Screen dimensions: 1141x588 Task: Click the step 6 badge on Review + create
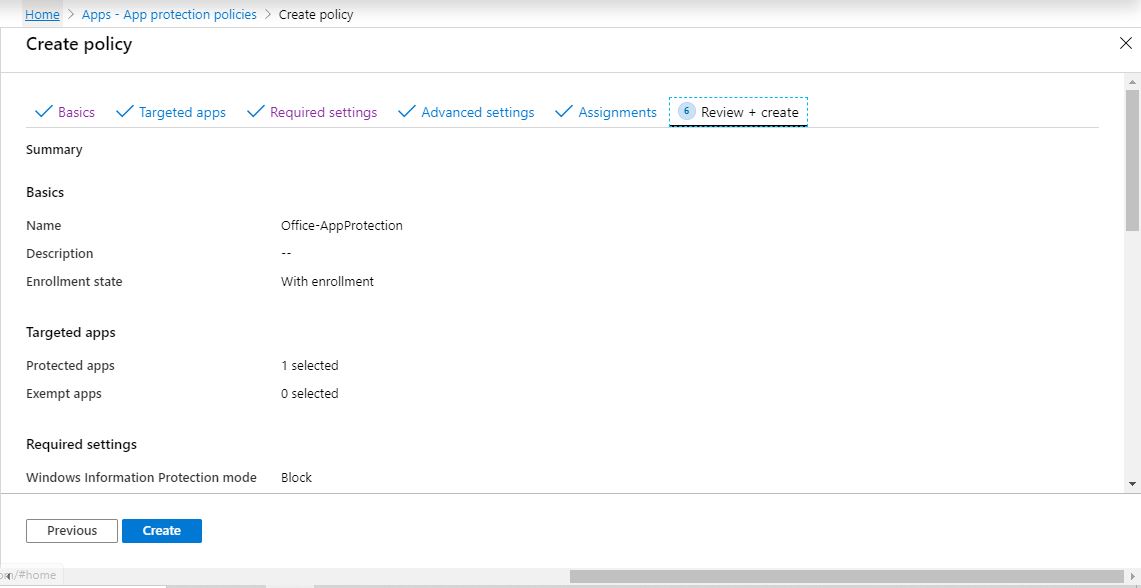687,112
